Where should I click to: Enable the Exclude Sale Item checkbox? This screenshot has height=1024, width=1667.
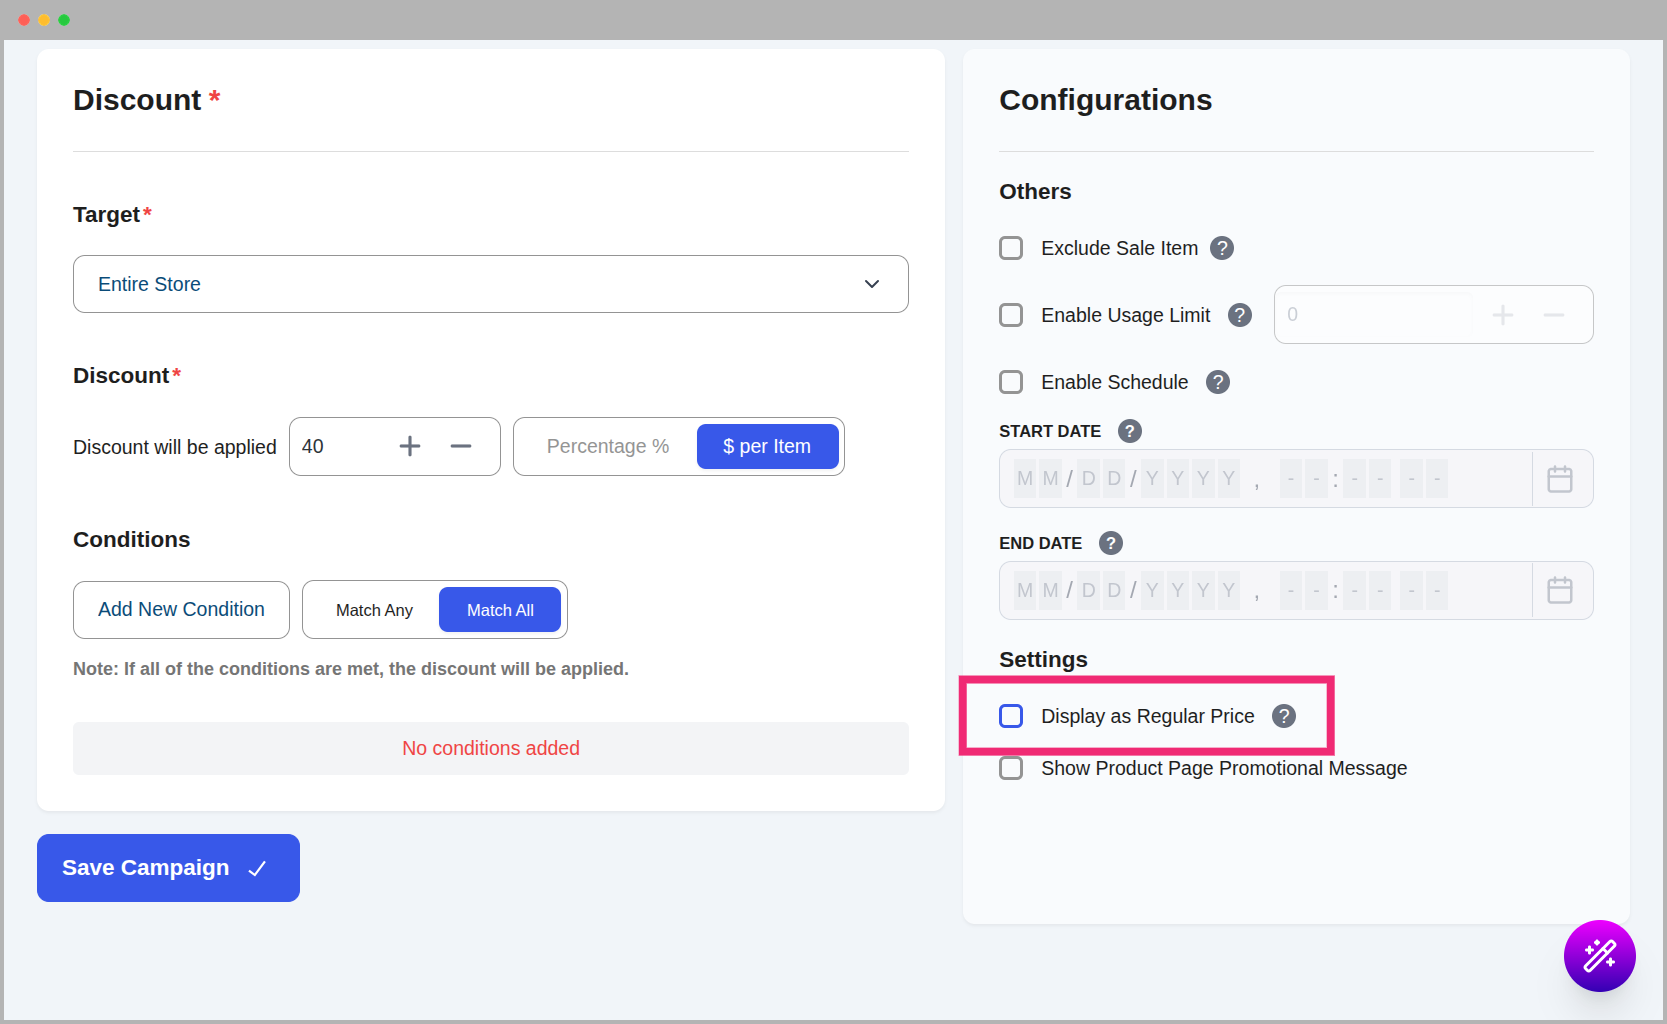pos(1011,248)
